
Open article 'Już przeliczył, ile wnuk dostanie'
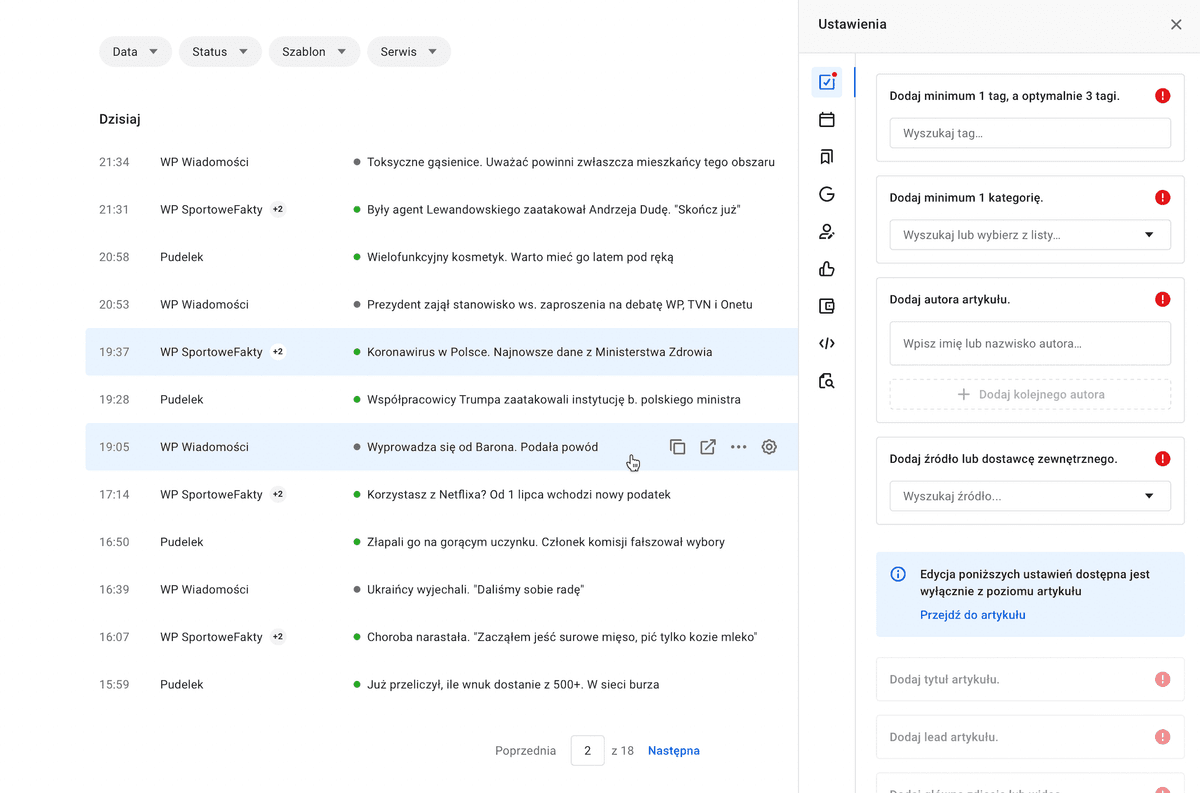pos(513,685)
